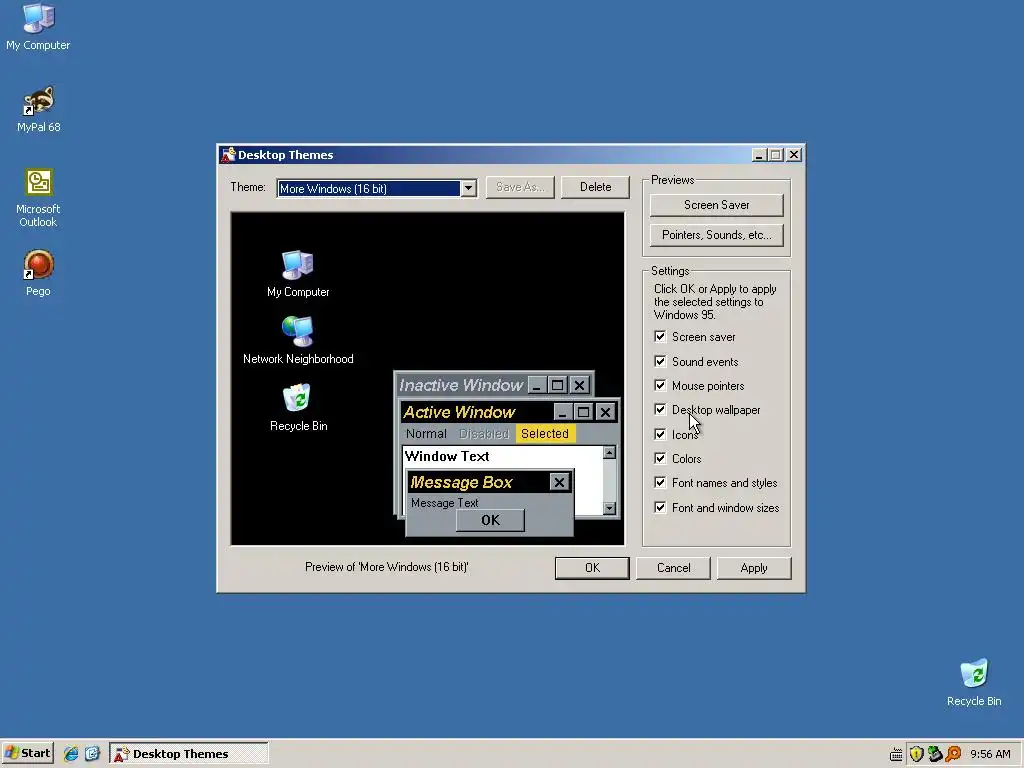
Task: Click the preview window scrollbar up arrow
Action: click(x=609, y=453)
